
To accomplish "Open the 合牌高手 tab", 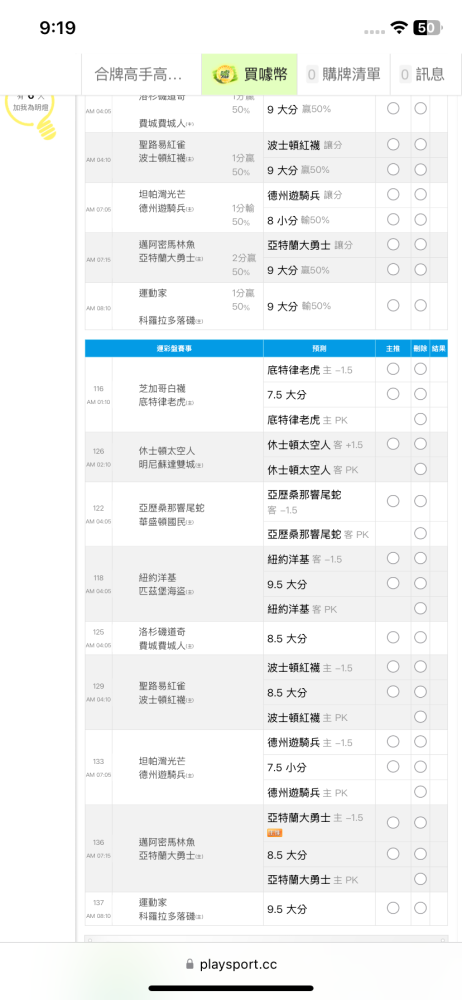I will (x=138, y=75).
